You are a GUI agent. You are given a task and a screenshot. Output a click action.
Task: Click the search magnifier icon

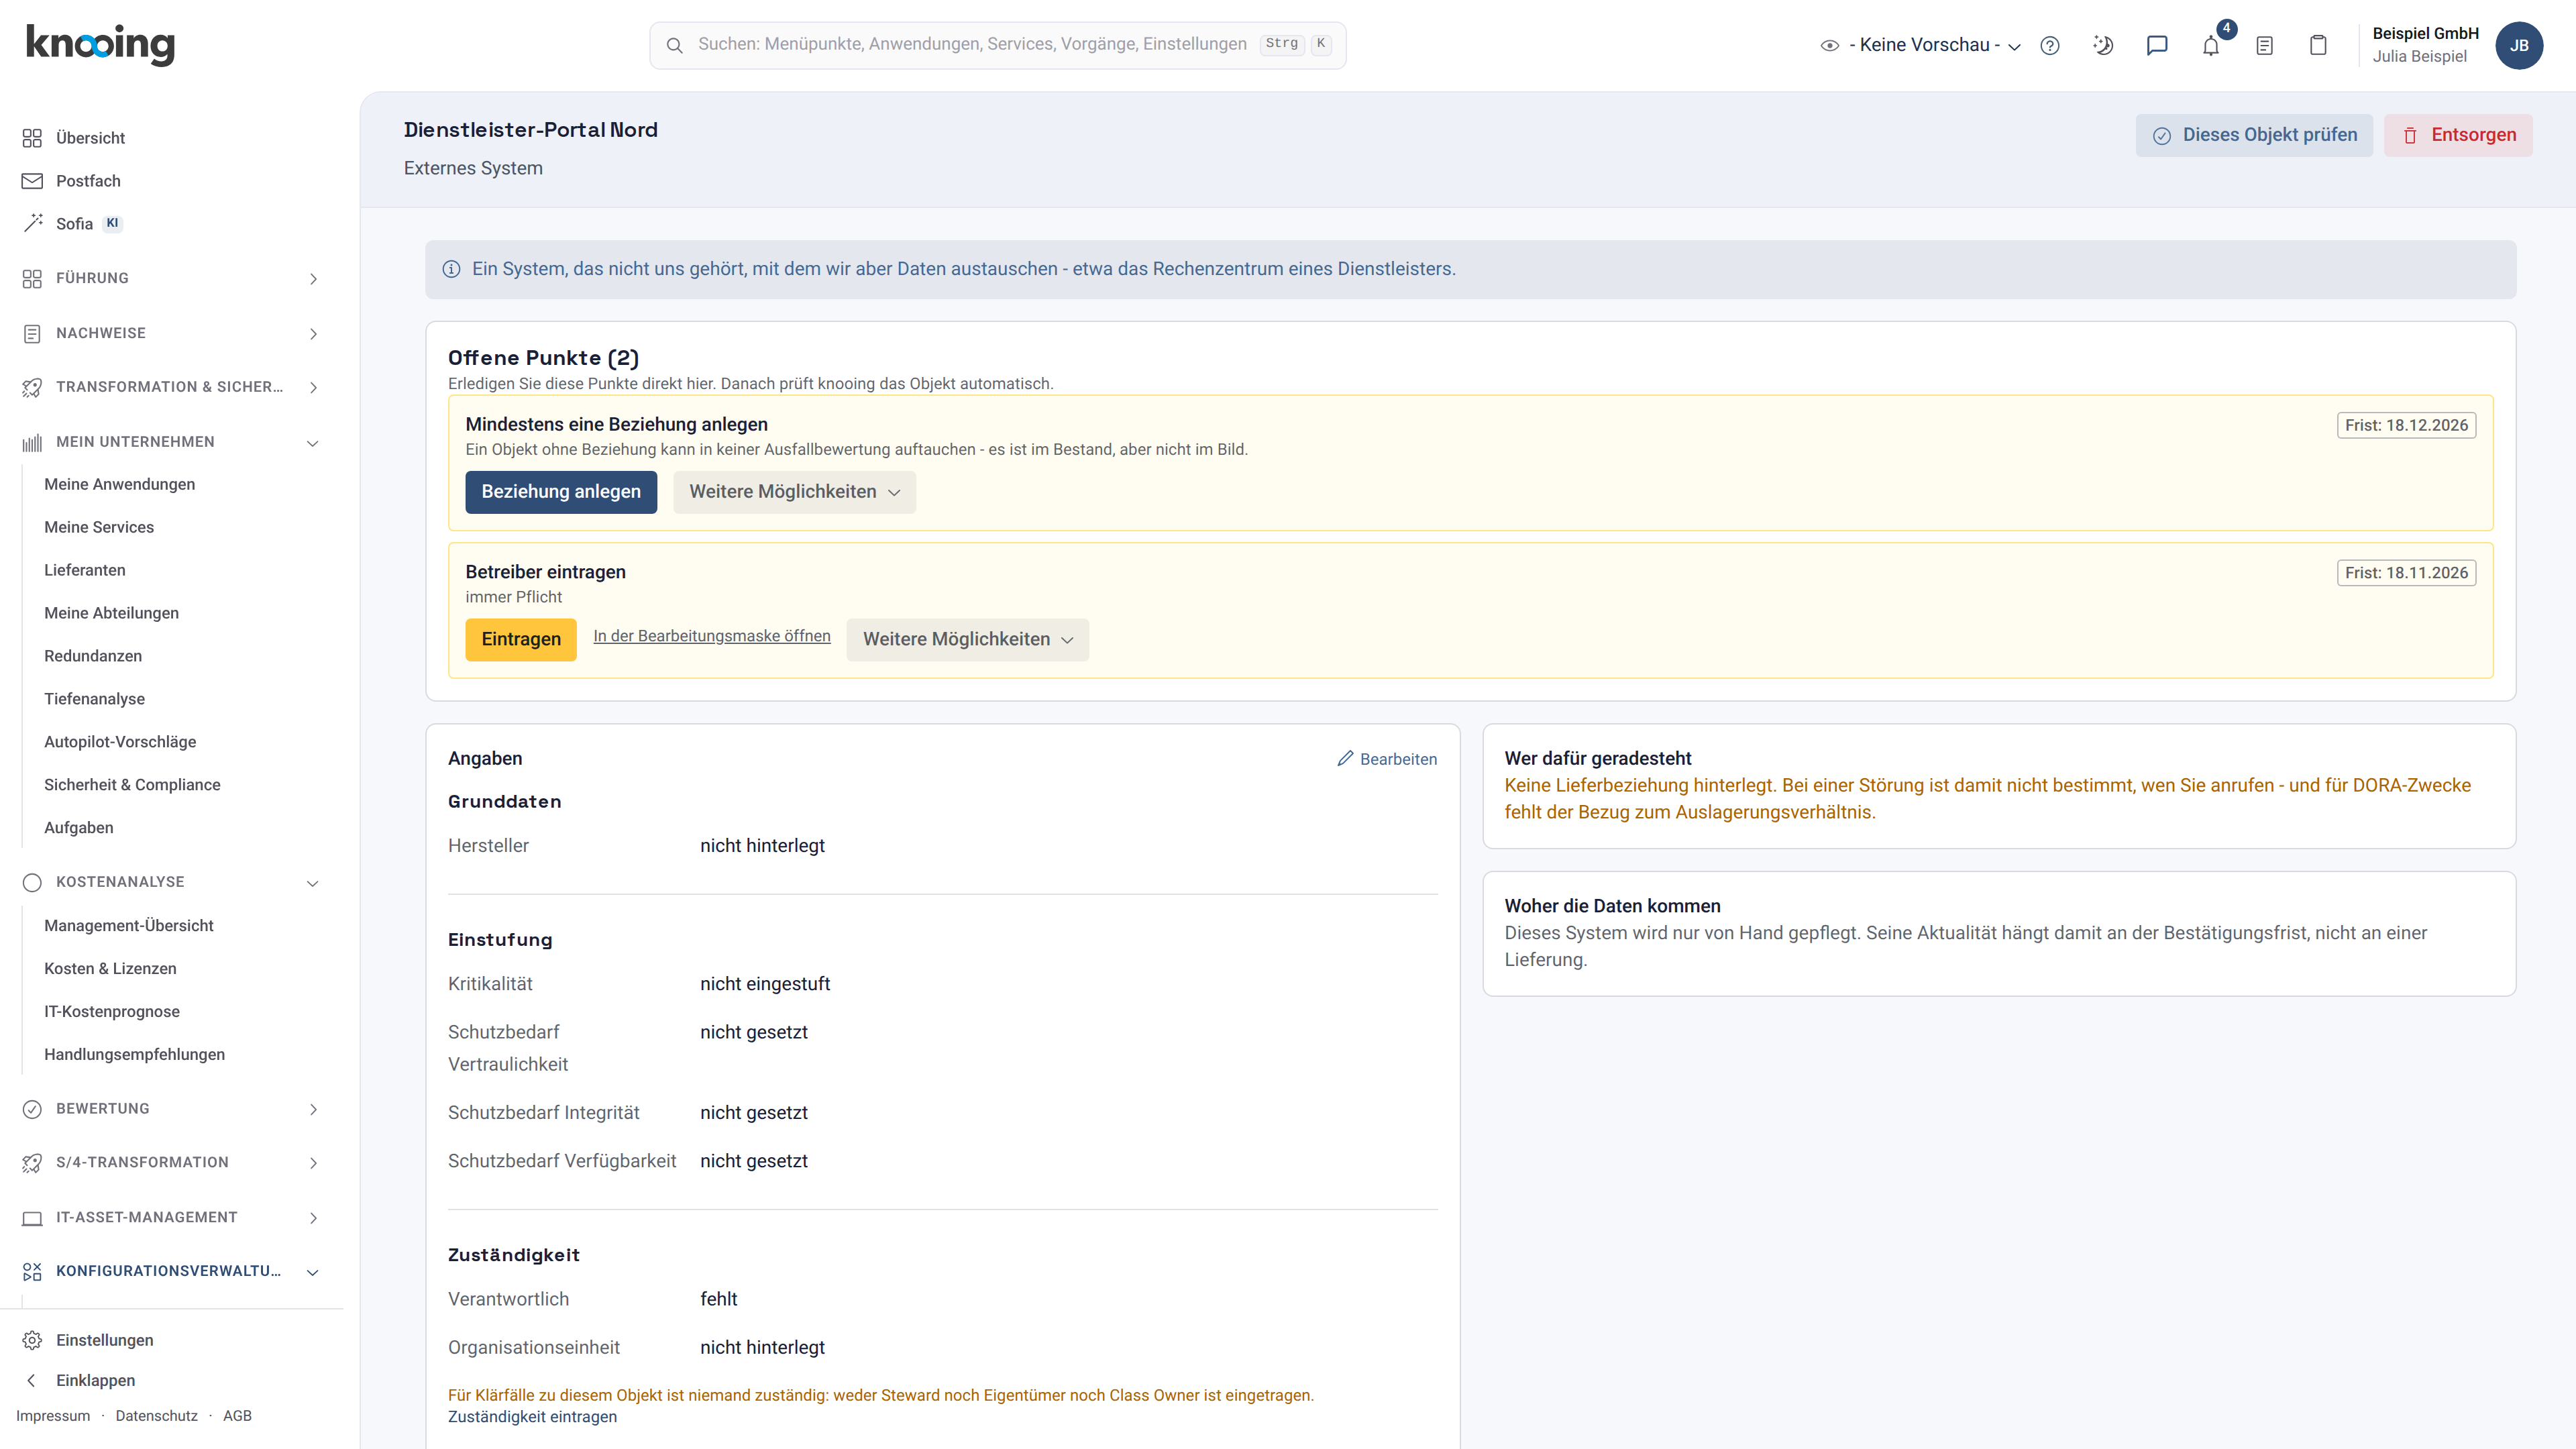(675, 45)
